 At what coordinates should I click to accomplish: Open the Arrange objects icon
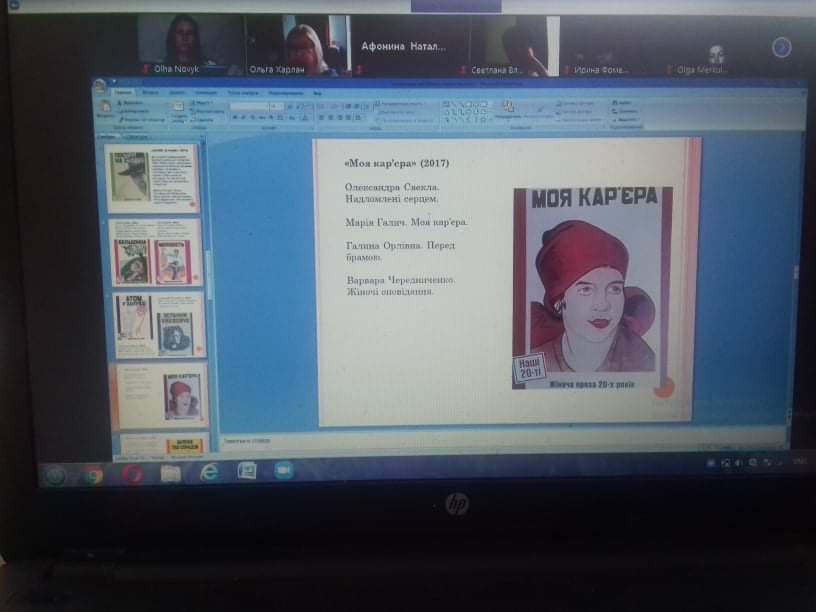tap(507, 109)
